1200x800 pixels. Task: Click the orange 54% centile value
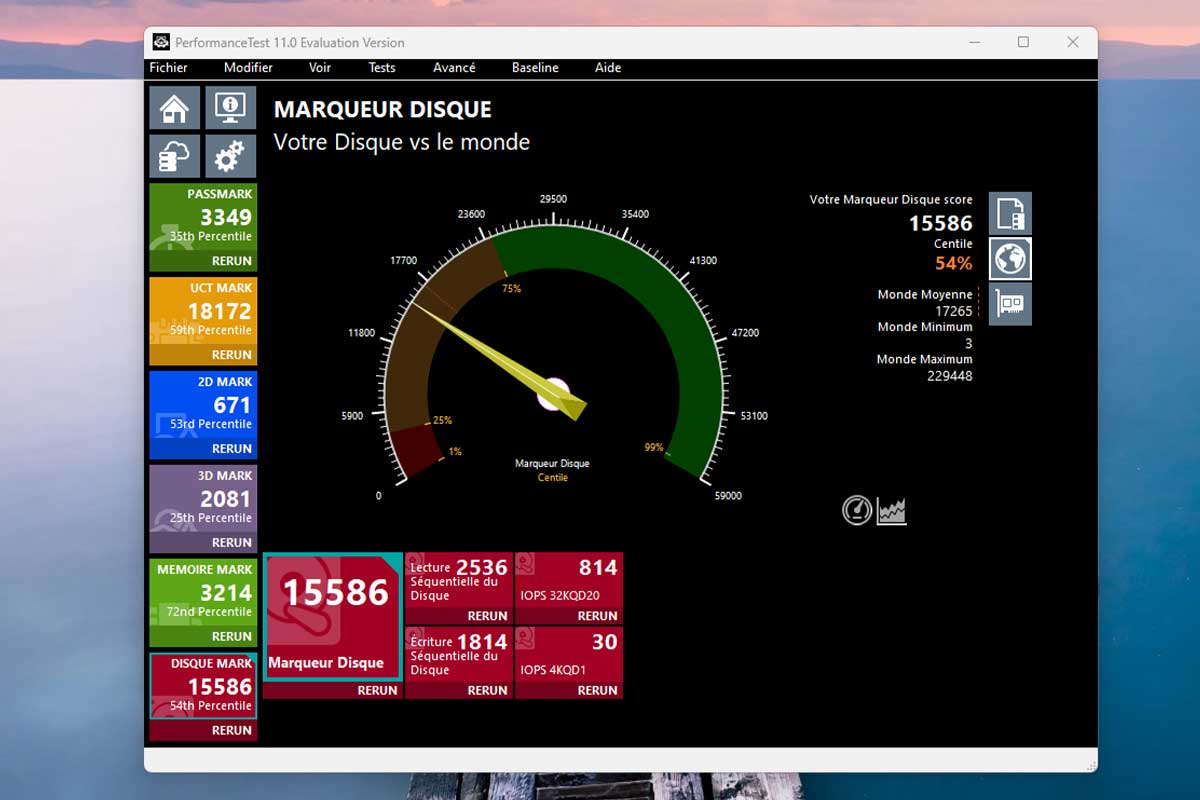(954, 263)
